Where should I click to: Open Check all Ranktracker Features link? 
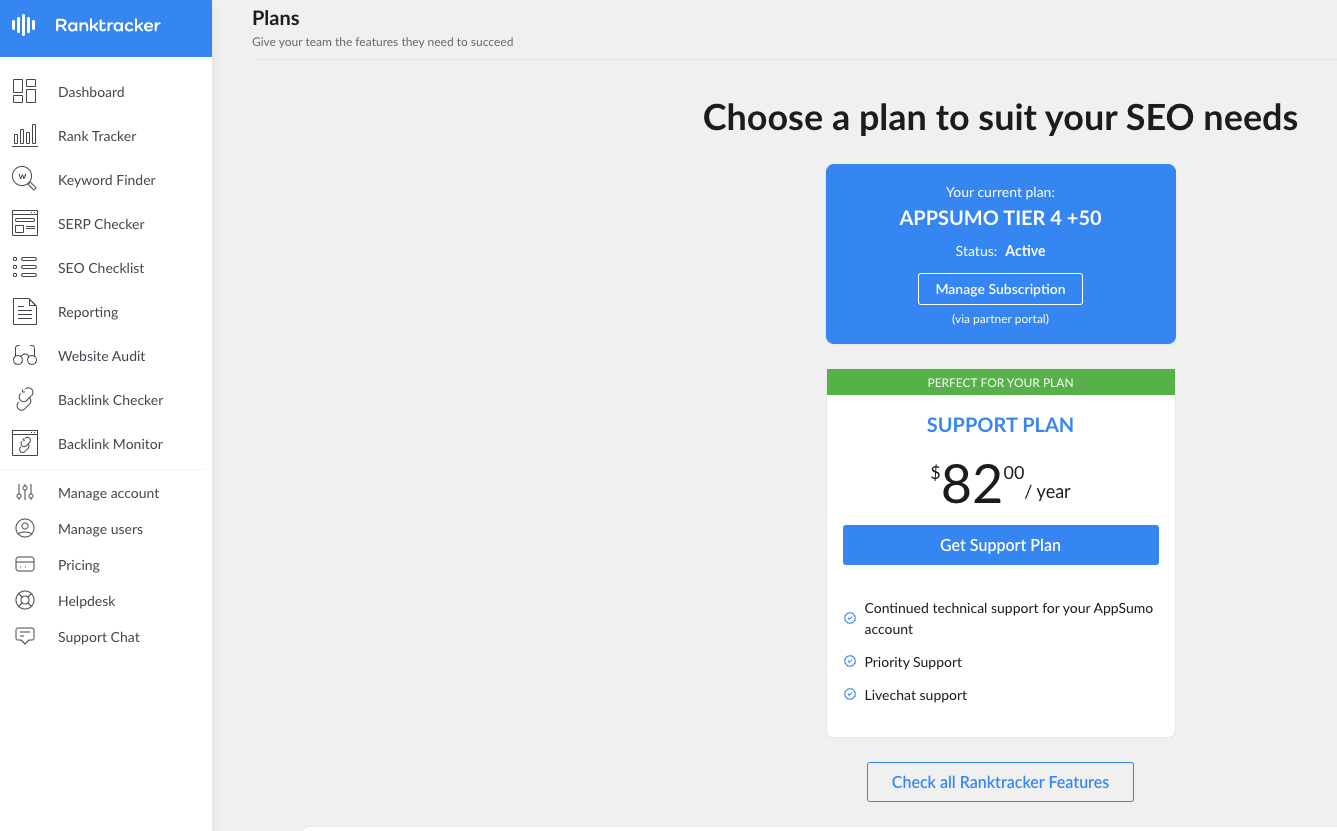[1000, 781]
